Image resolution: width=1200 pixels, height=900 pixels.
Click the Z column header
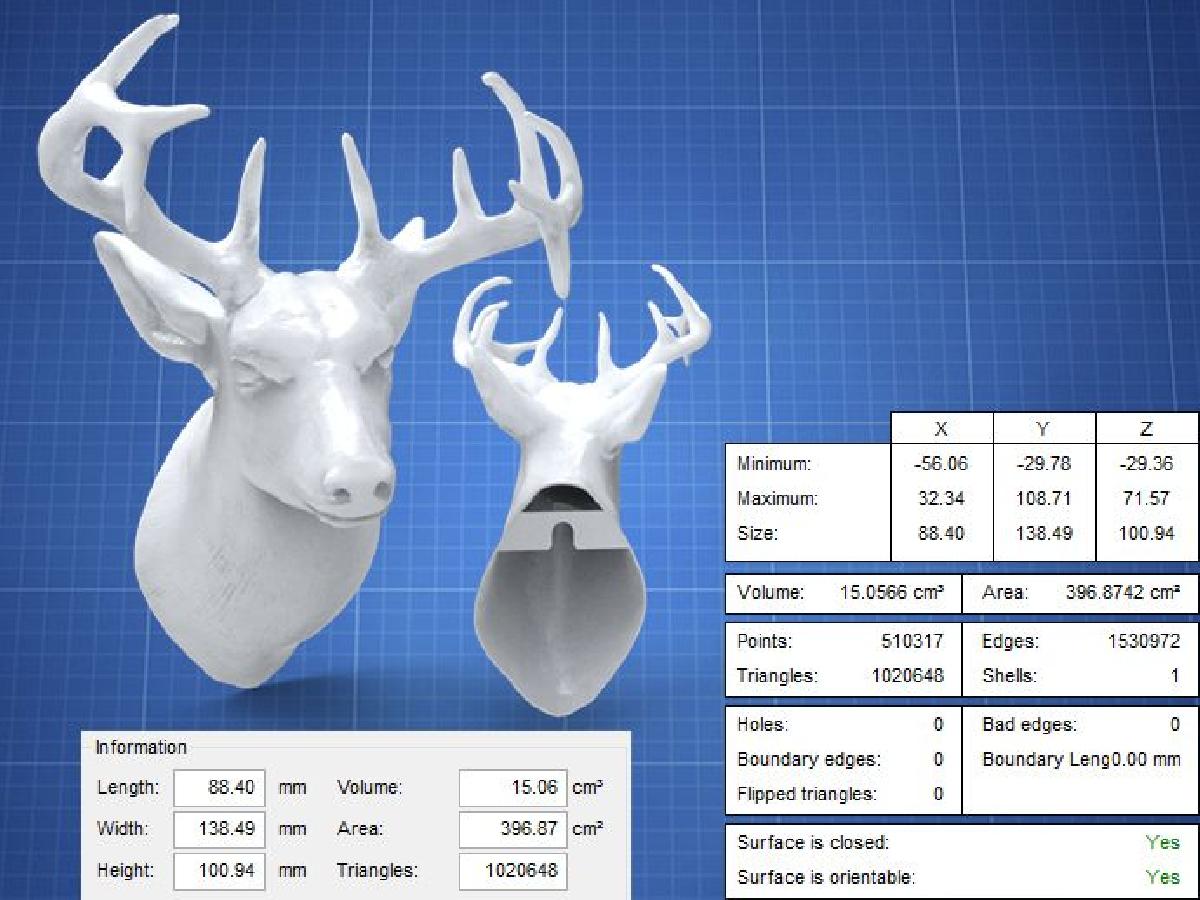point(1147,429)
